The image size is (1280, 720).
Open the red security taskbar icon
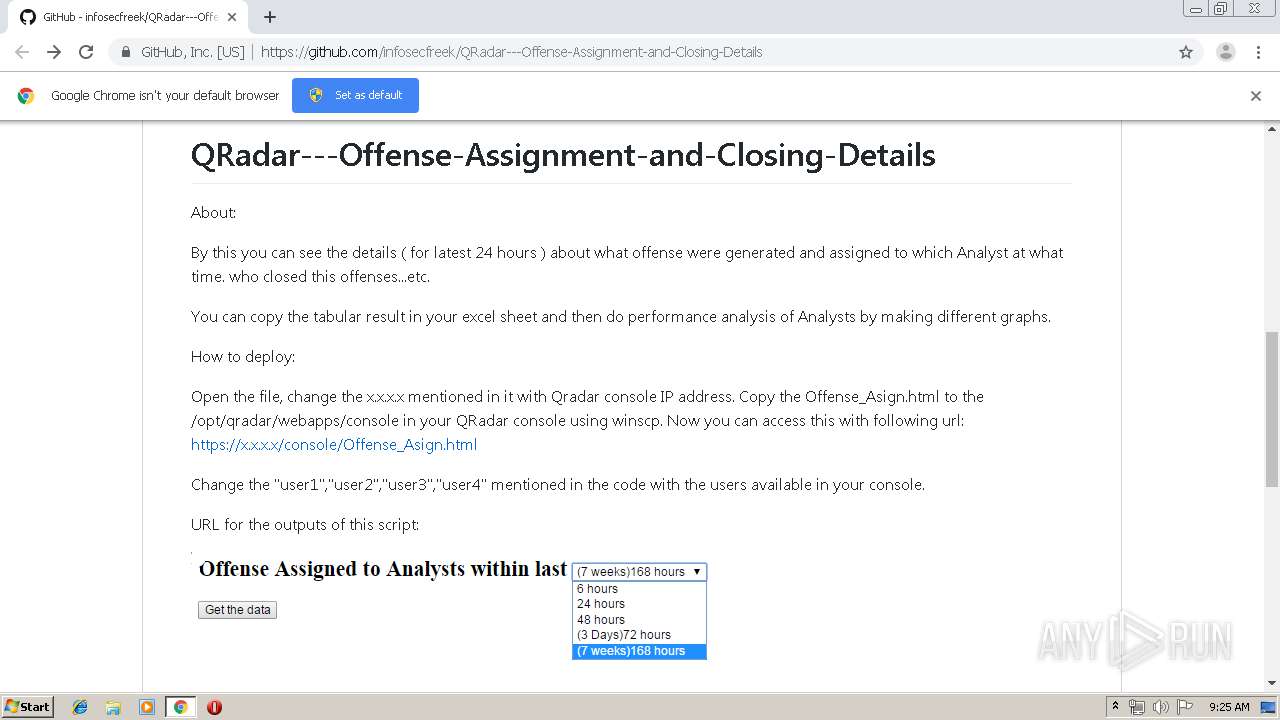coord(214,707)
